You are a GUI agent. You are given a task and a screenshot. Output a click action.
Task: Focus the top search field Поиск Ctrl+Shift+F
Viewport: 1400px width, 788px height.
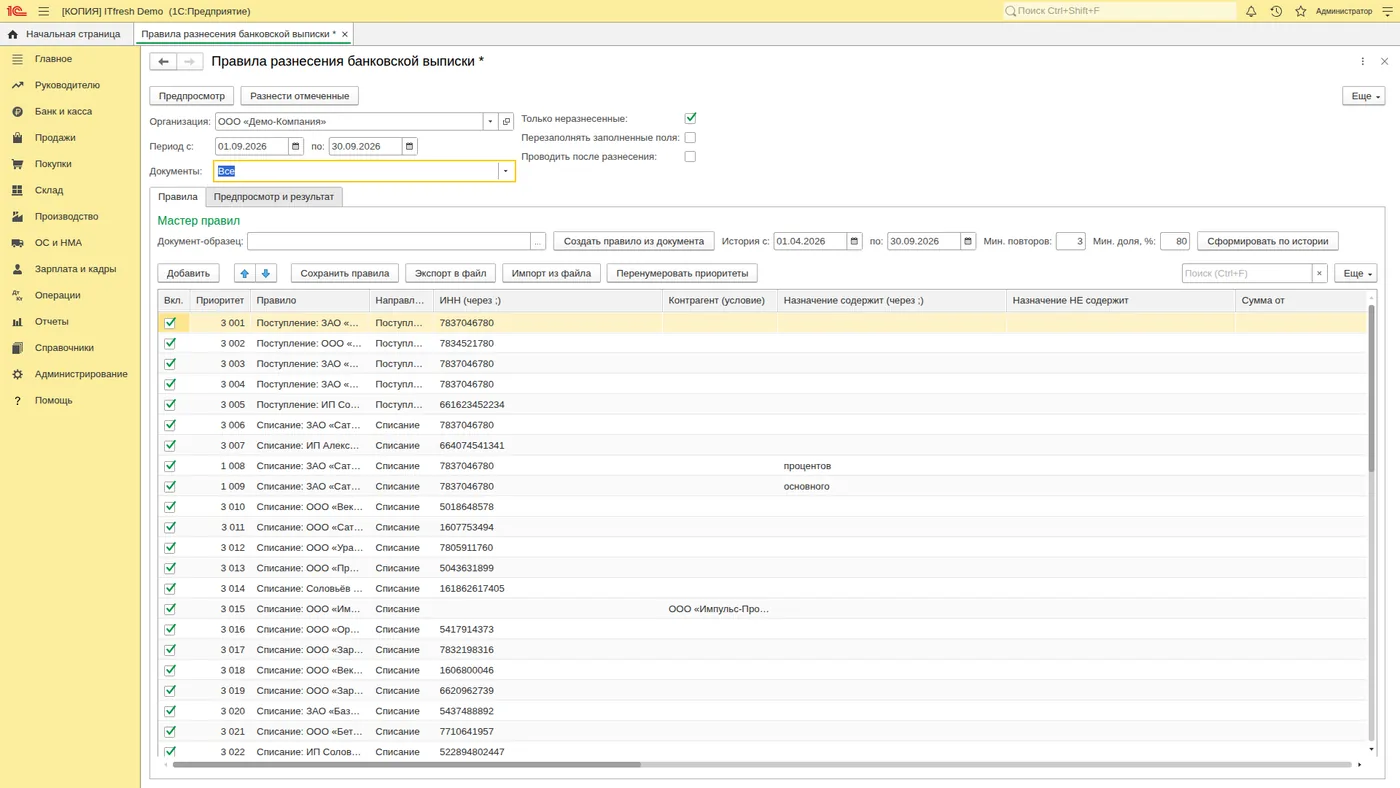[1119, 11]
